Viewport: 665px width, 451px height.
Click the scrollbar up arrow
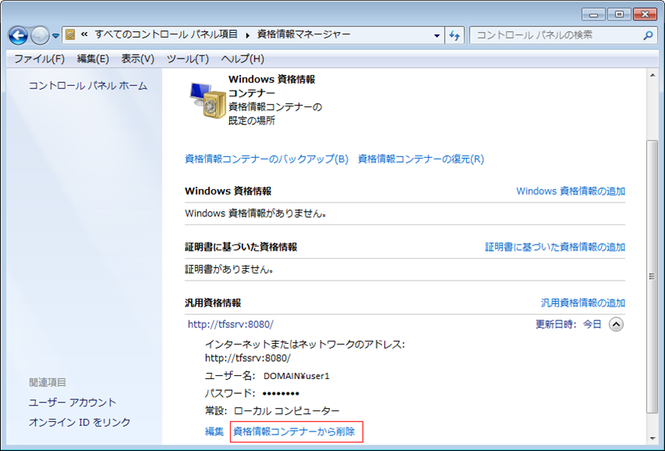tap(652, 76)
